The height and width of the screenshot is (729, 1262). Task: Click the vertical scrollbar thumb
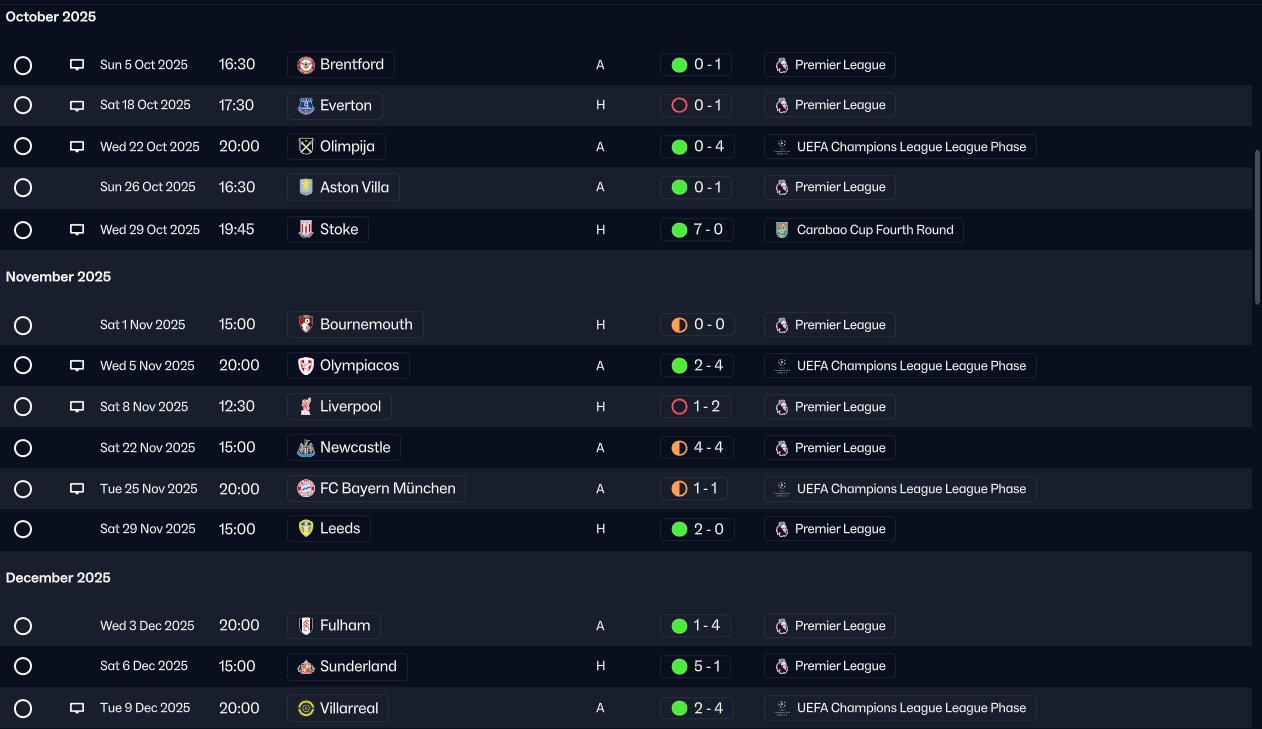click(x=1256, y=228)
